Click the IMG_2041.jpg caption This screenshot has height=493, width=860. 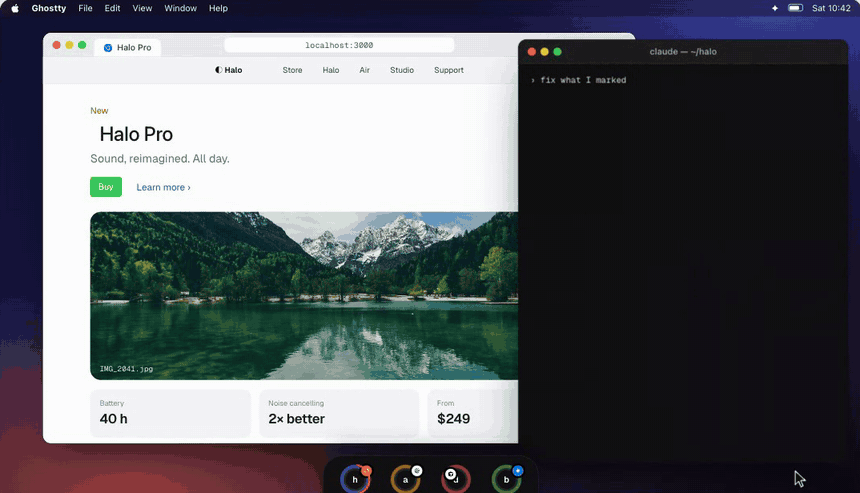(126, 369)
